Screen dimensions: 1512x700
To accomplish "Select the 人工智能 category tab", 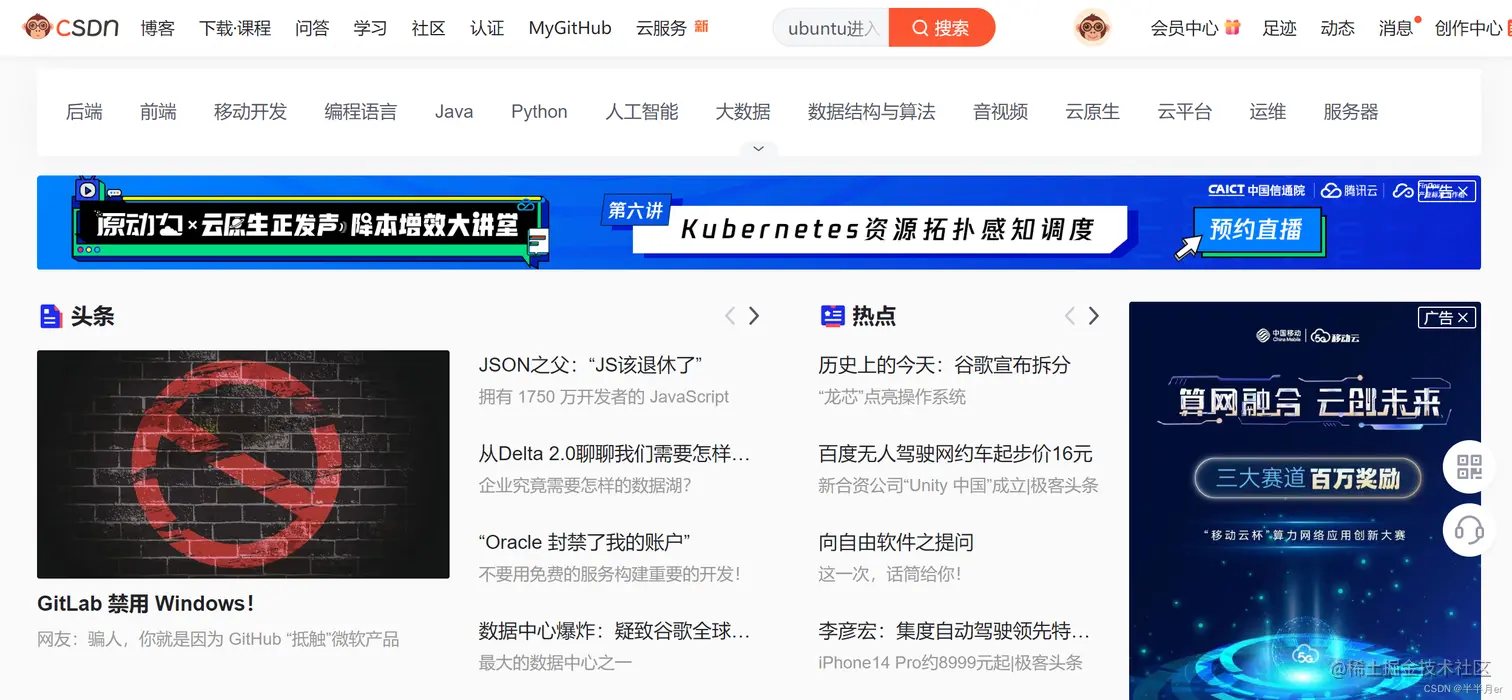I will (x=642, y=112).
